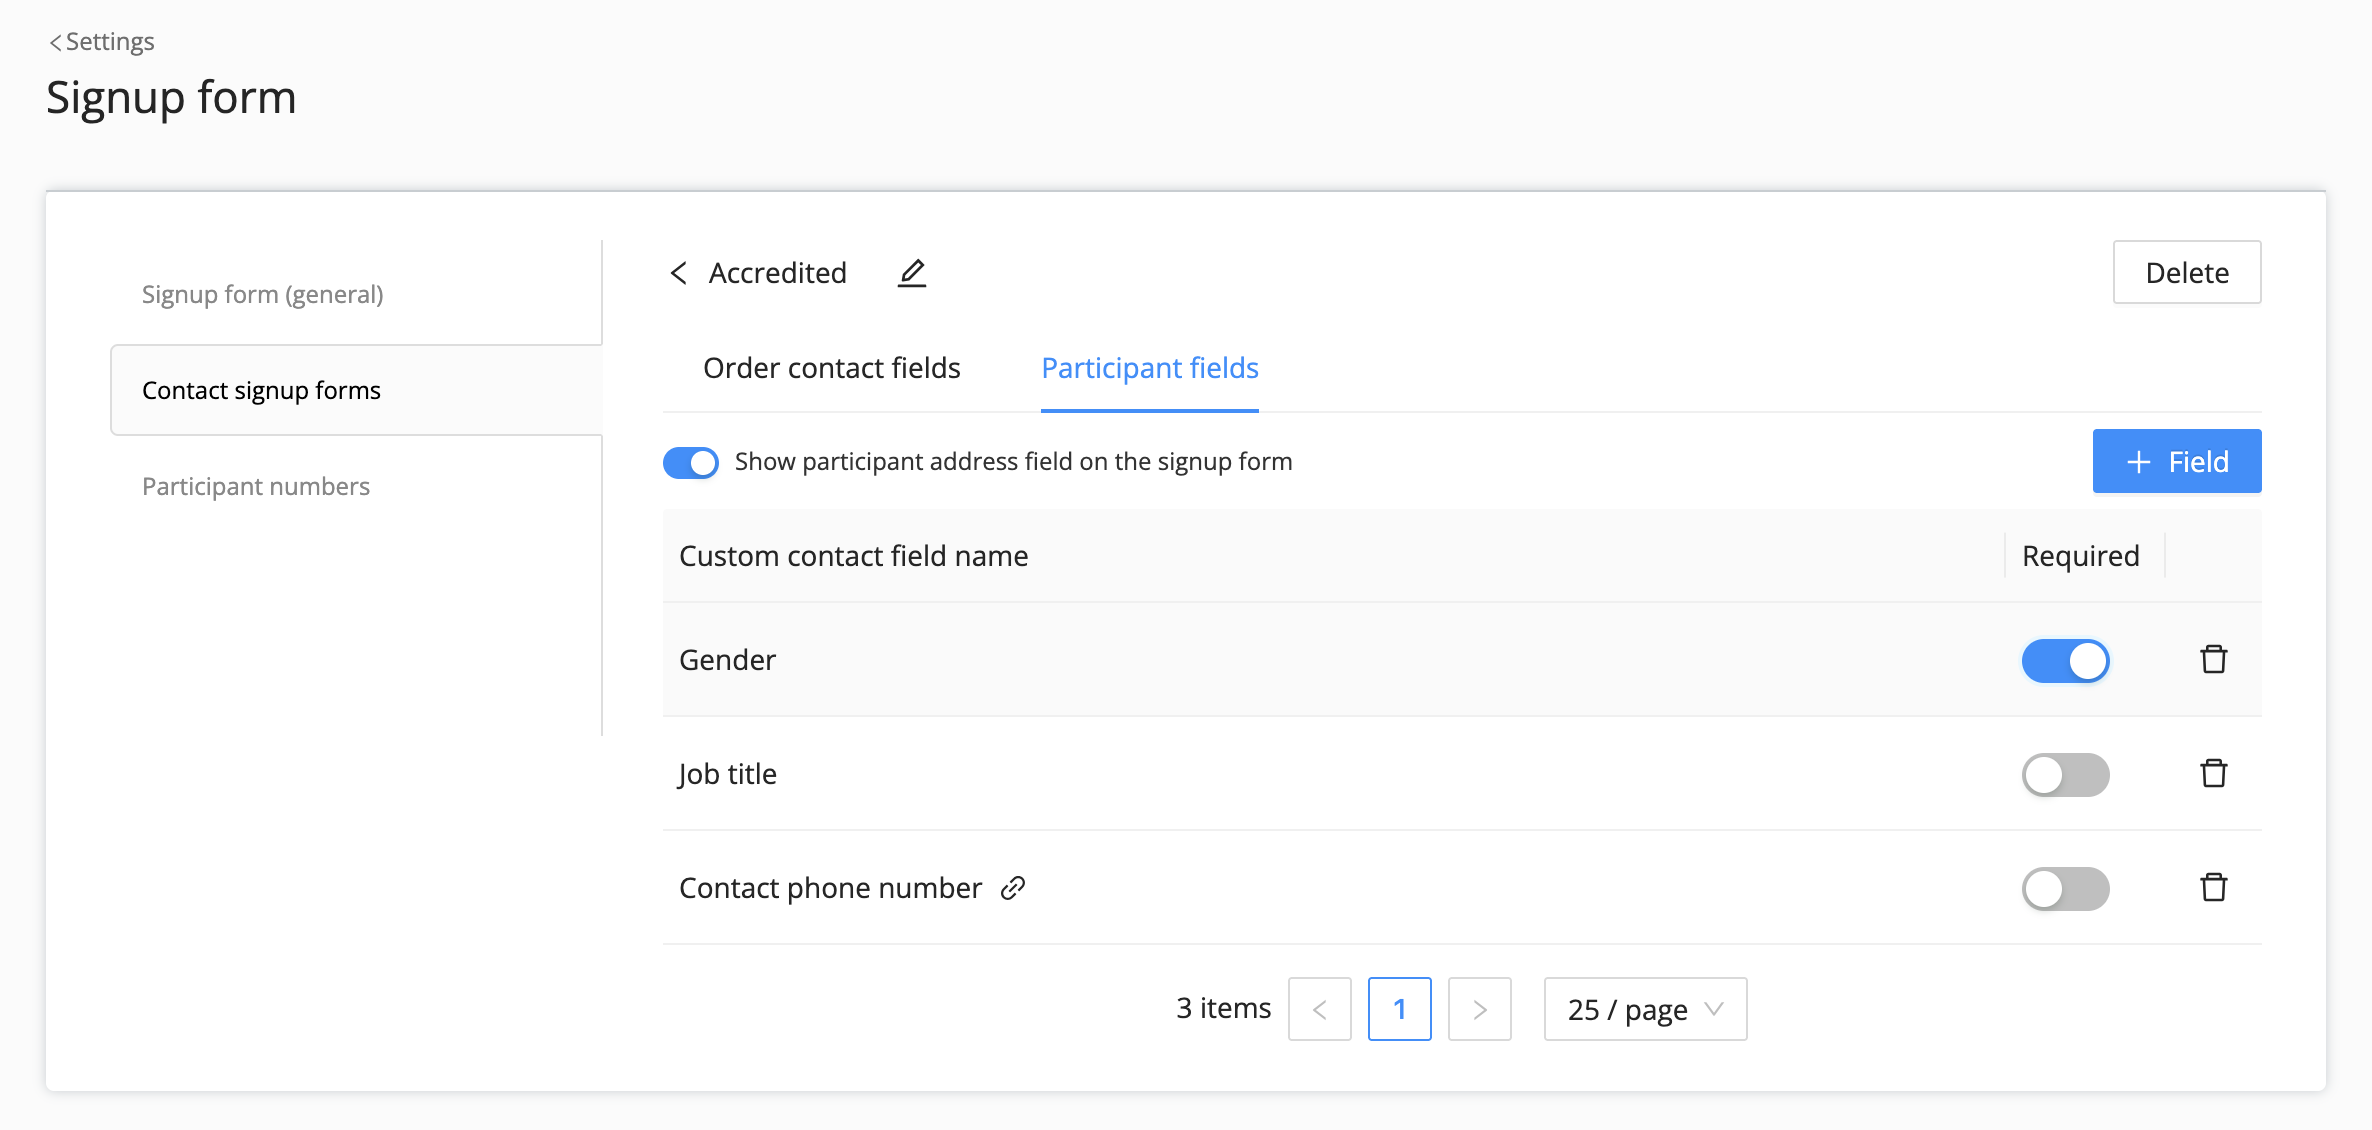Click link icon next to Contact phone number
The width and height of the screenshot is (2372, 1130).
point(1013,888)
